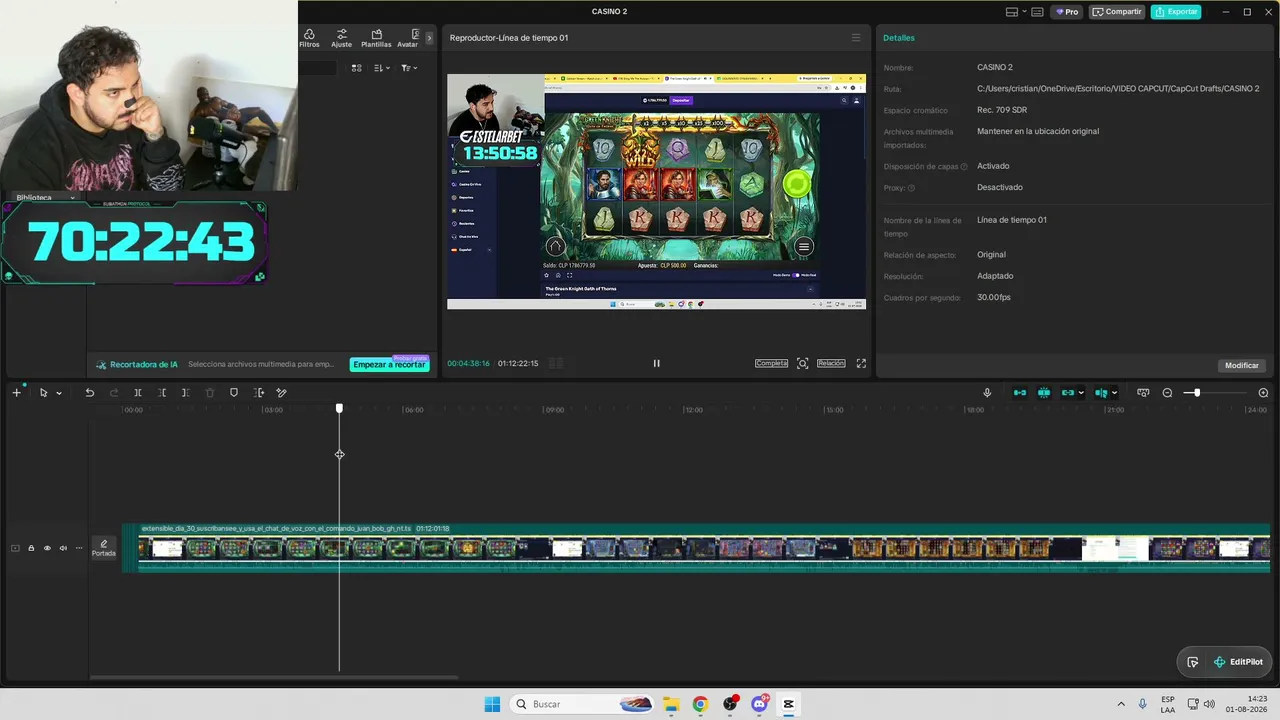
Task: Open the Plantillas tab
Action: tap(376, 38)
